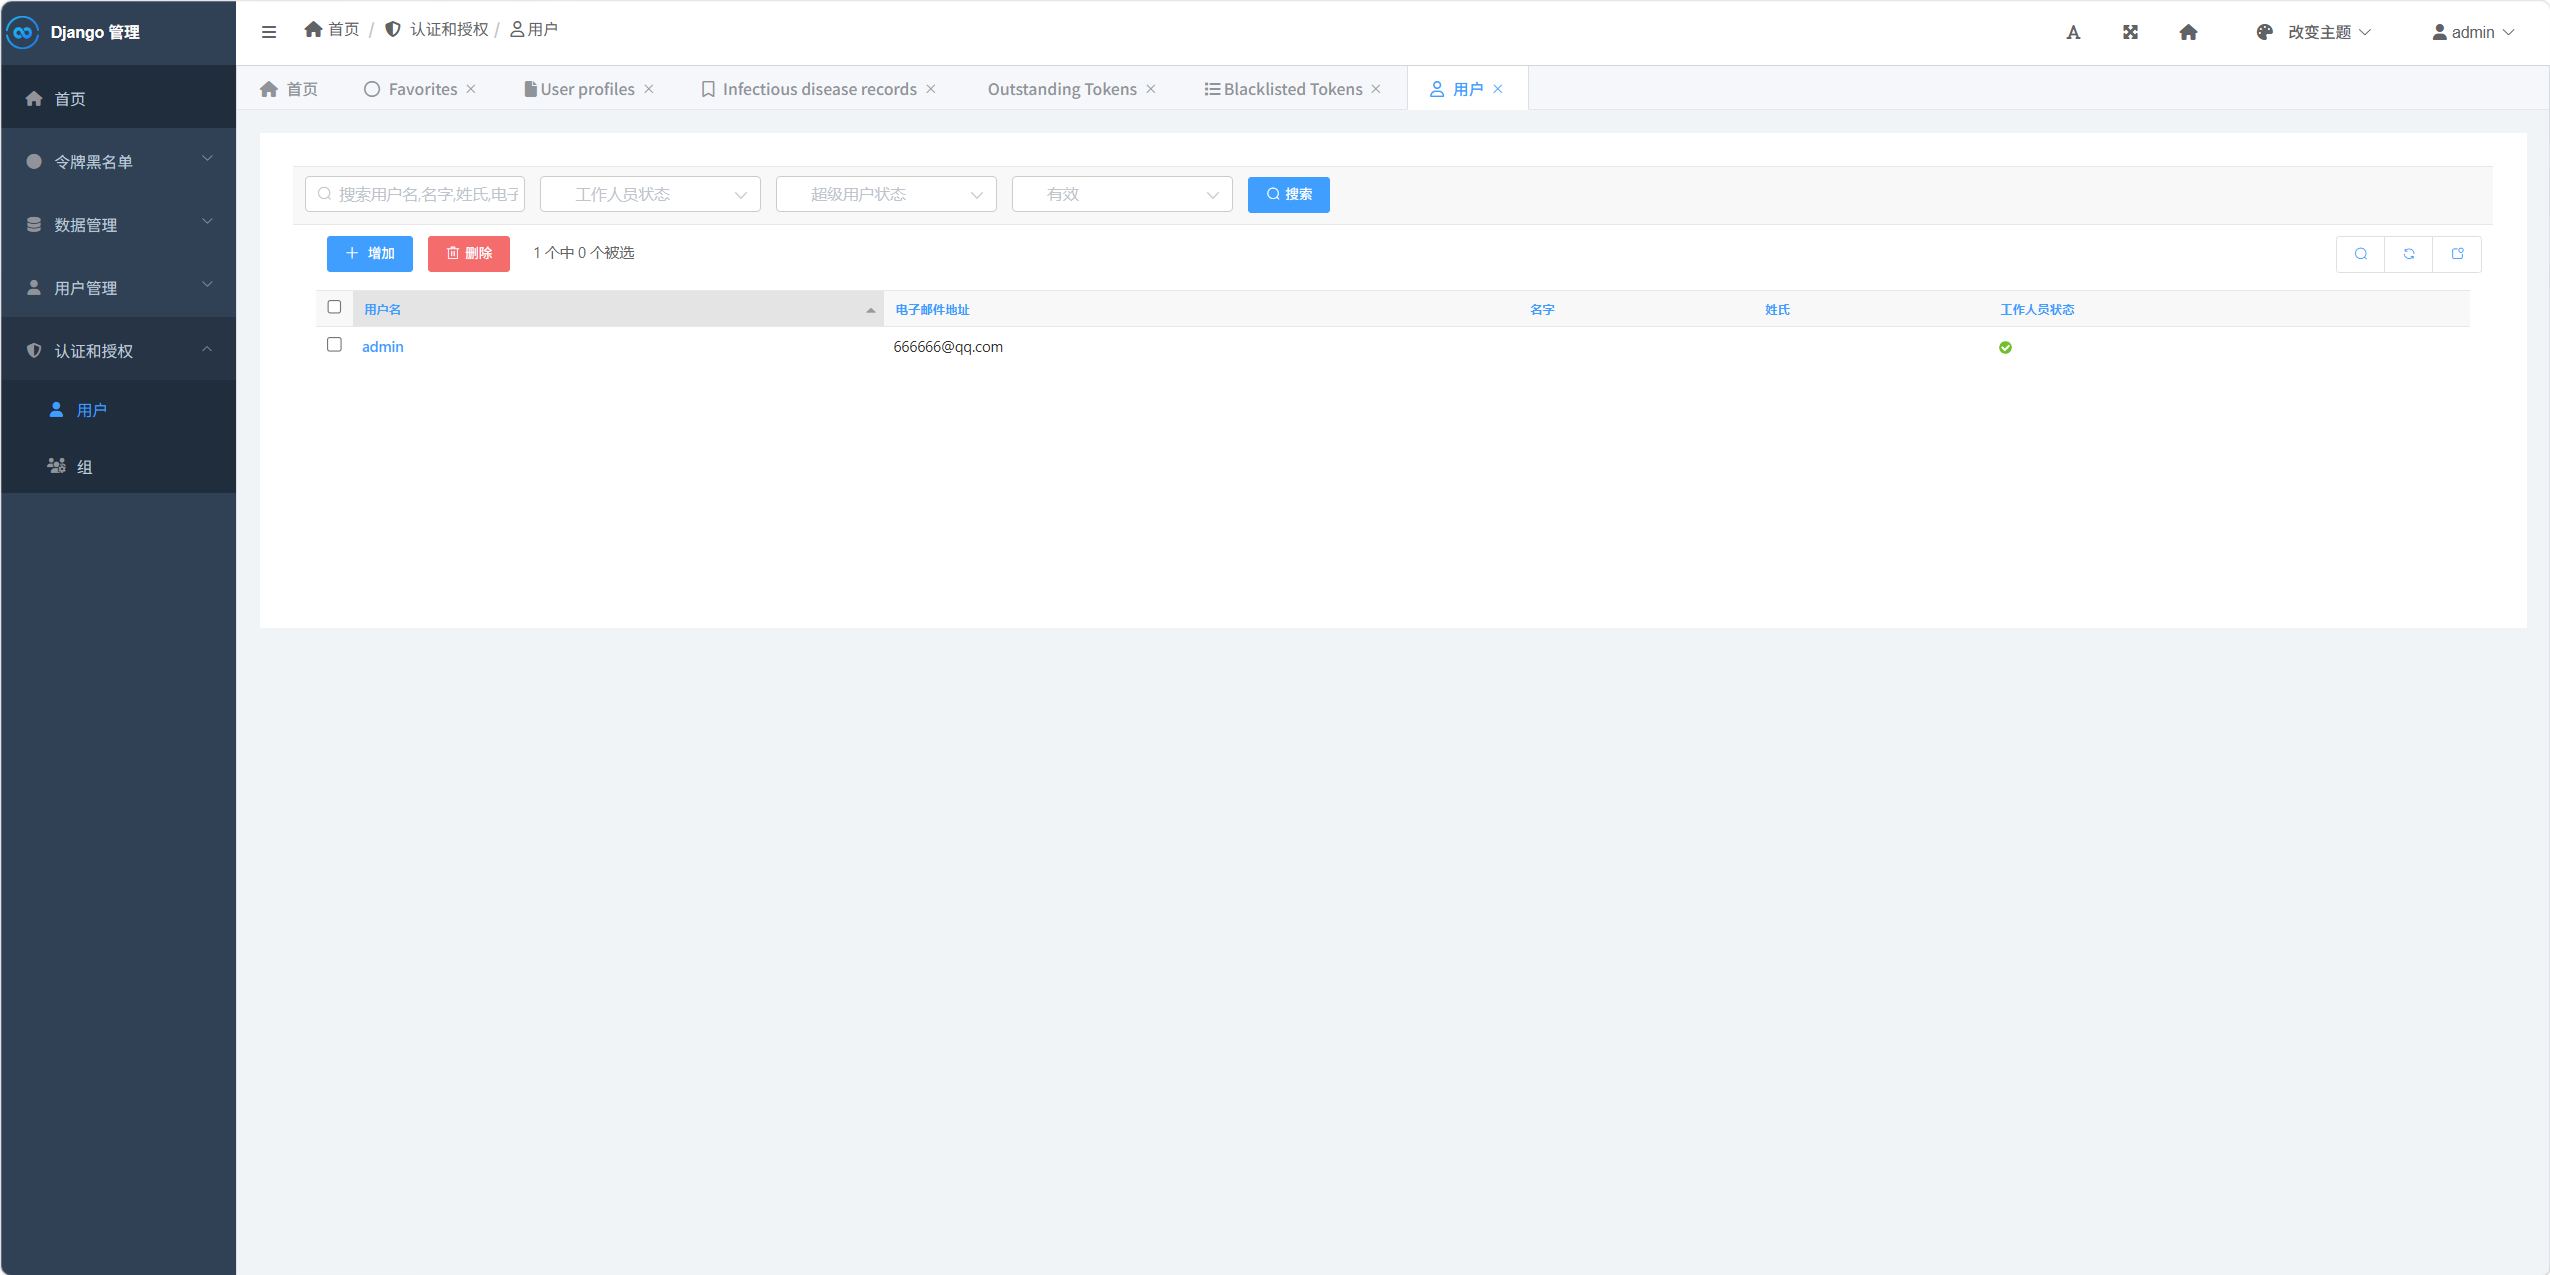The image size is (2550, 1275).
Task: Open the 工作人员状态 filter dropdown
Action: click(x=650, y=194)
